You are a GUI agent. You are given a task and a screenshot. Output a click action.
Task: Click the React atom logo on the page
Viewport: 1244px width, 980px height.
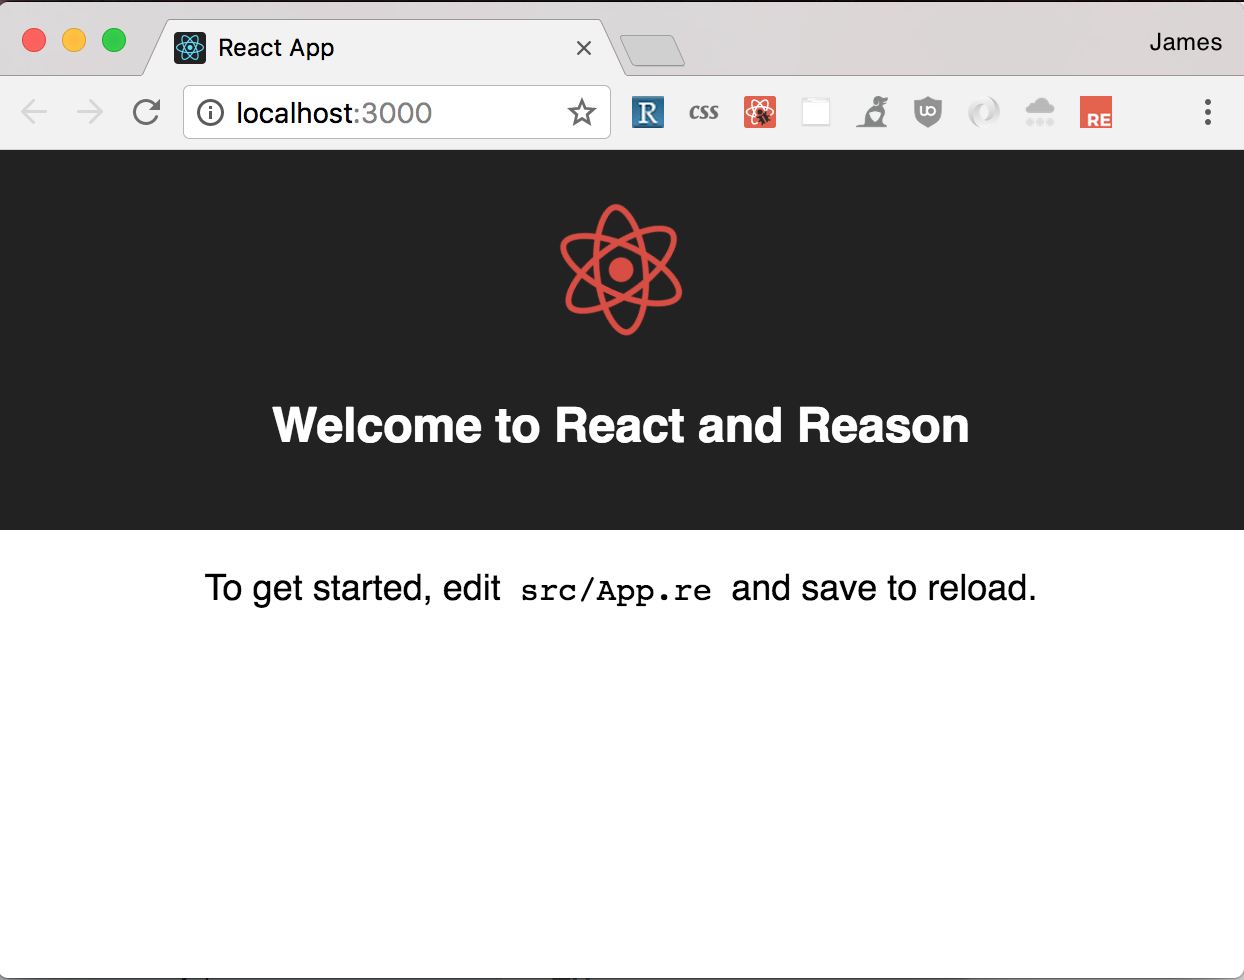point(621,268)
